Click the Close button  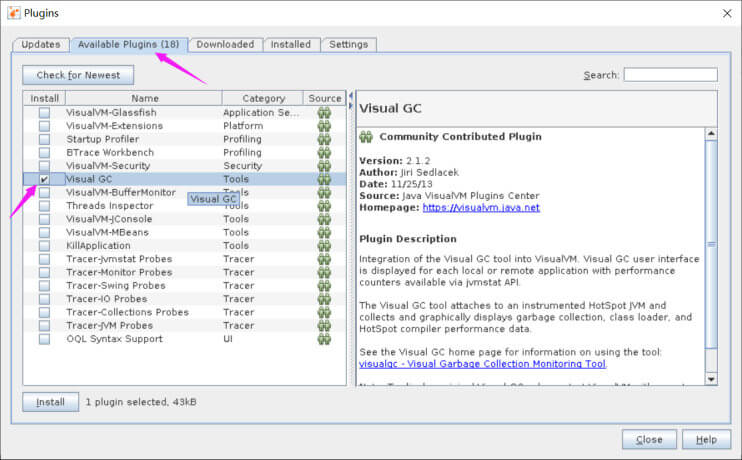pos(649,440)
